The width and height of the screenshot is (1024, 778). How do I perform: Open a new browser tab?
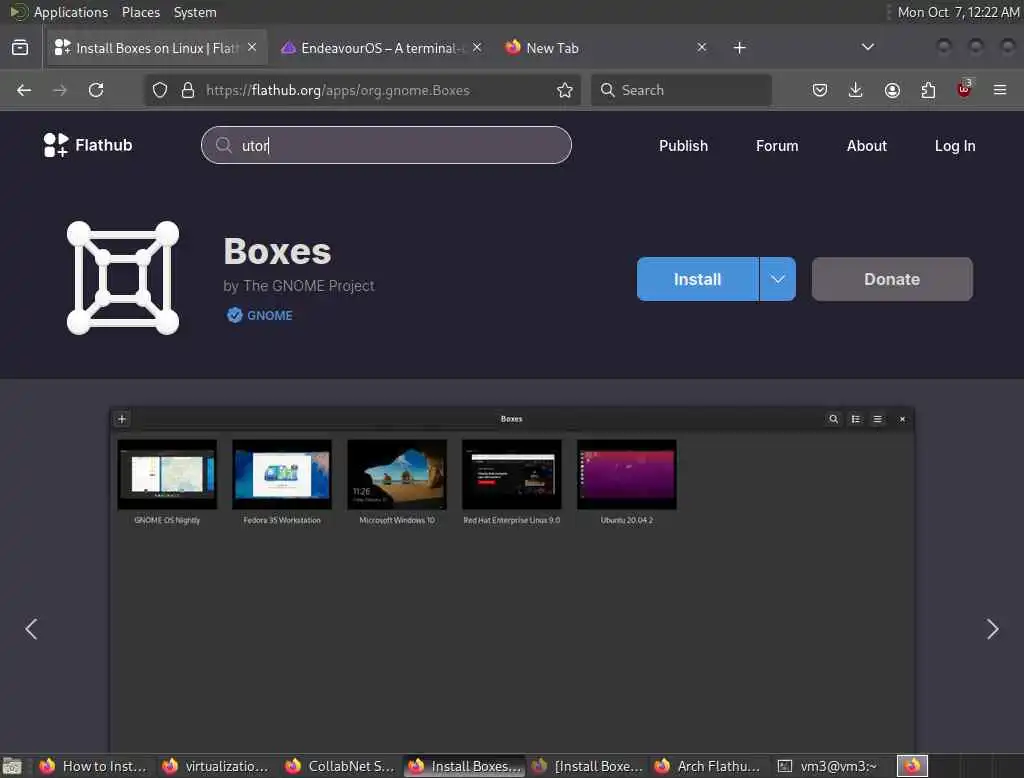(x=739, y=48)
